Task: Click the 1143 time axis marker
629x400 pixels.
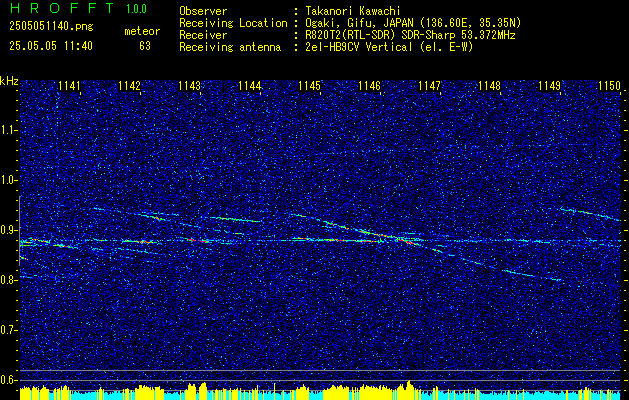Action: pyautogui.click(x=189, y=86)
